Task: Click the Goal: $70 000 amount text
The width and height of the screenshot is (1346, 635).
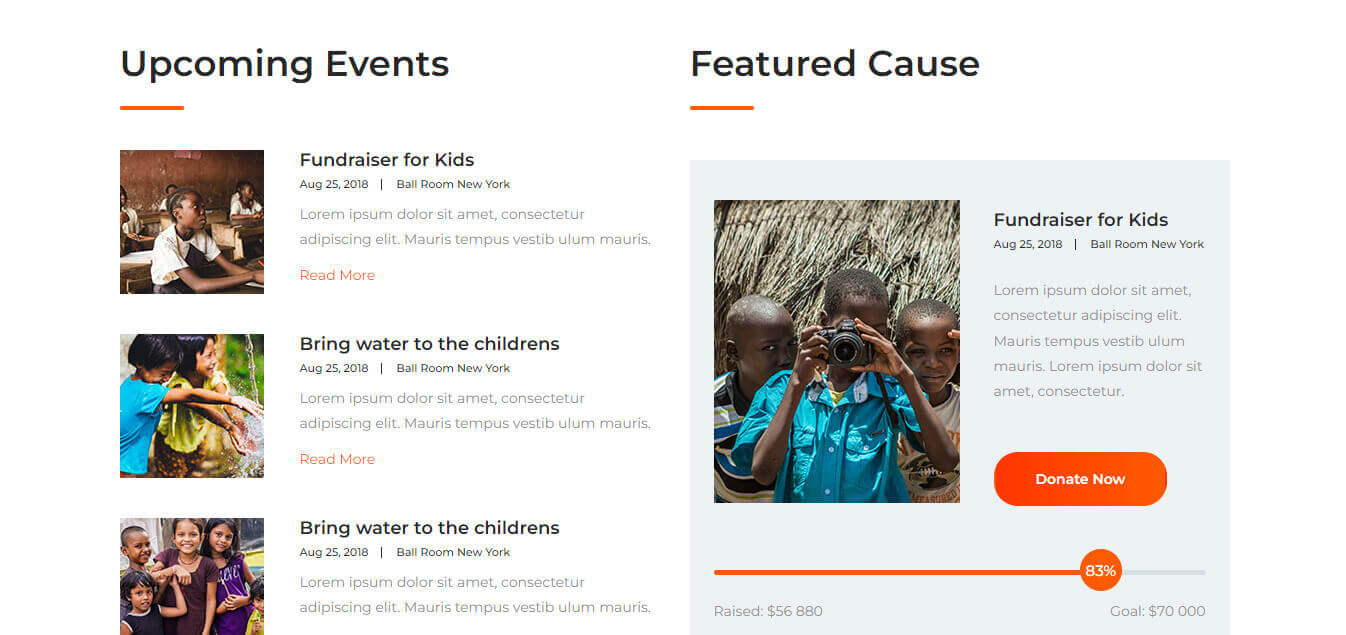Action: tap(1158, 611)
